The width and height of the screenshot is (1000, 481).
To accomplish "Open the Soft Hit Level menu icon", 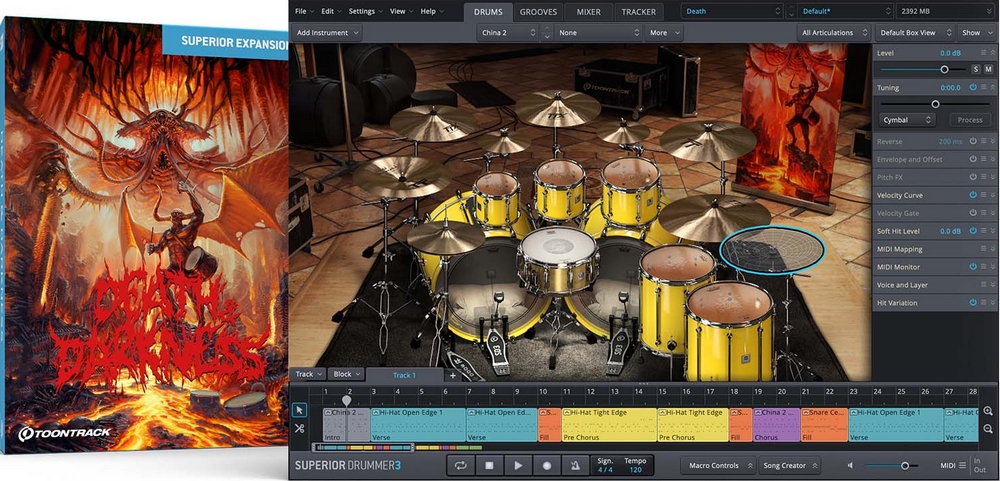I will point(983,231).
